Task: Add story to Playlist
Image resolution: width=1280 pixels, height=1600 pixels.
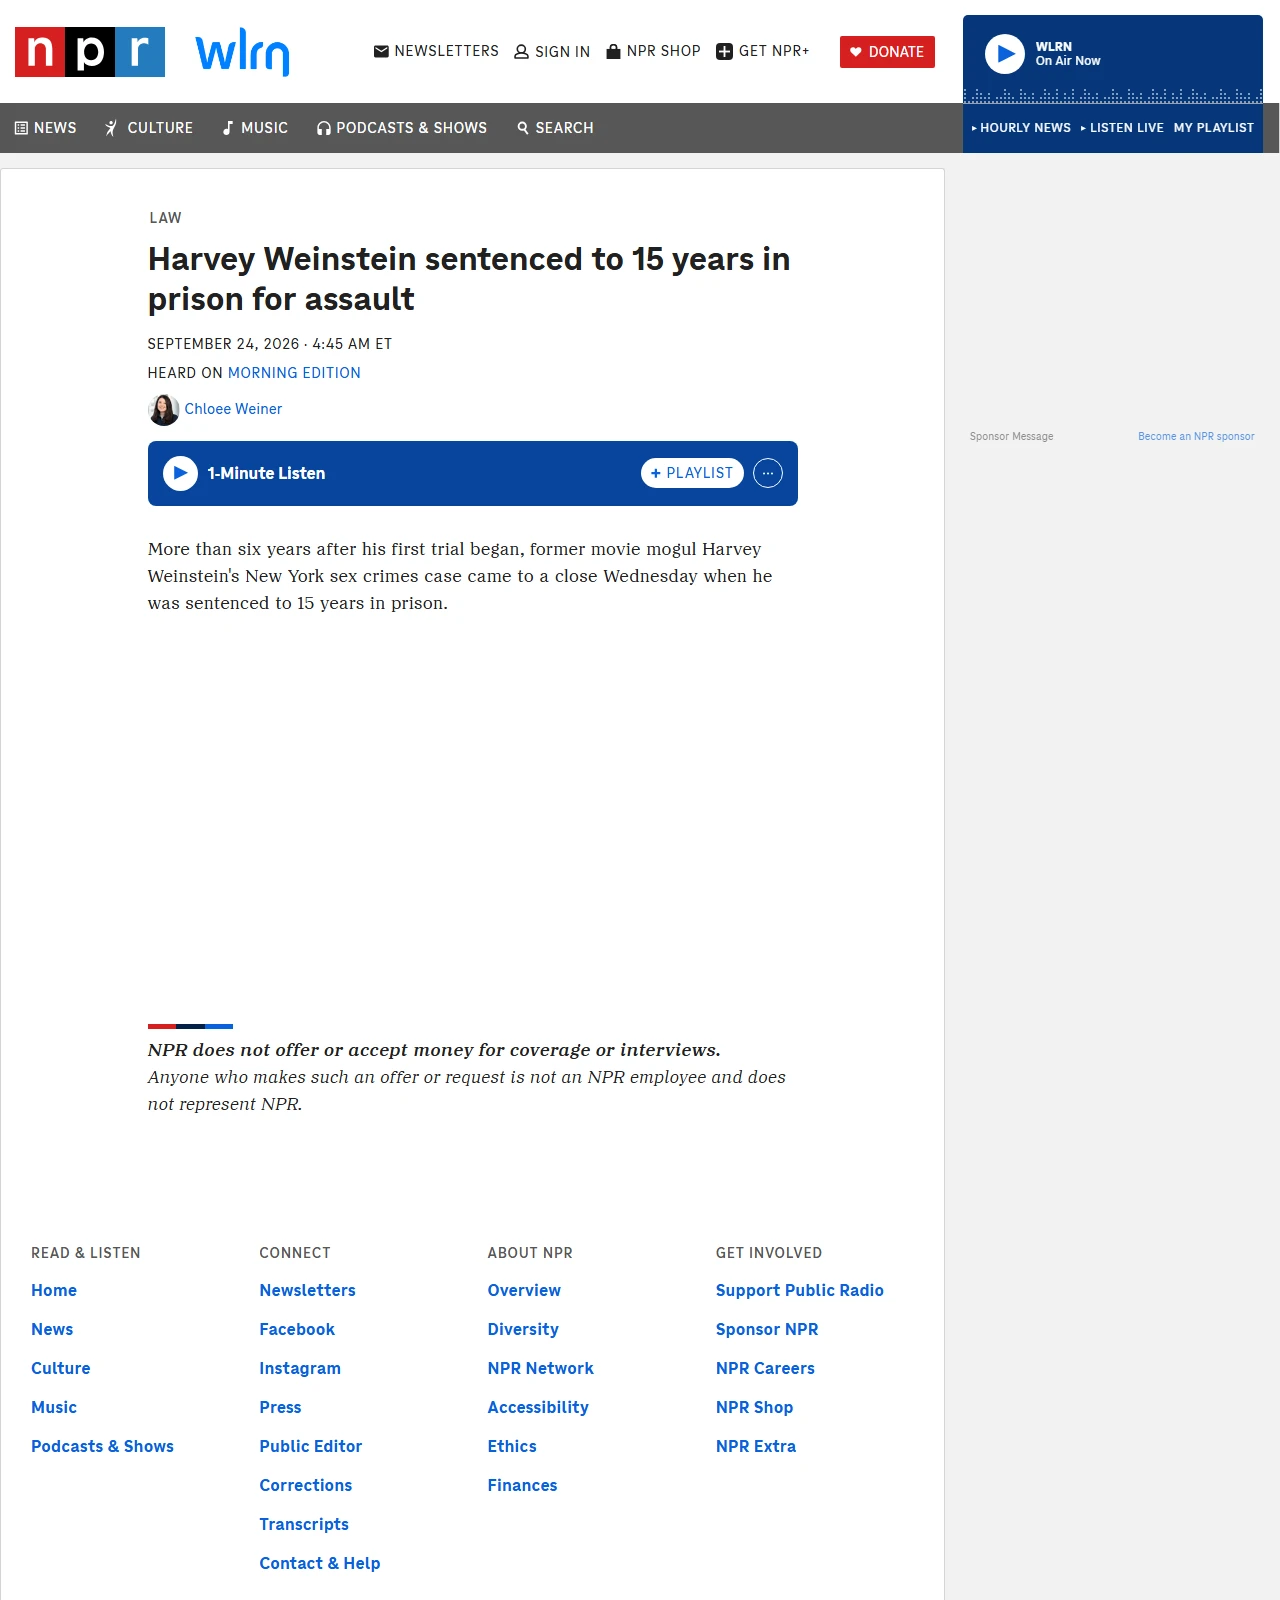Action: click(x=692, y=473)
